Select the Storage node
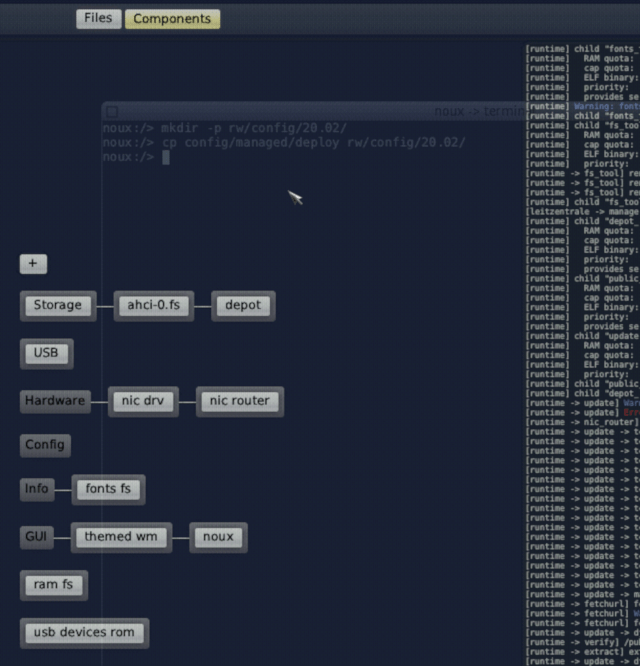The image size is (640, 666). (x=57, y=306)
